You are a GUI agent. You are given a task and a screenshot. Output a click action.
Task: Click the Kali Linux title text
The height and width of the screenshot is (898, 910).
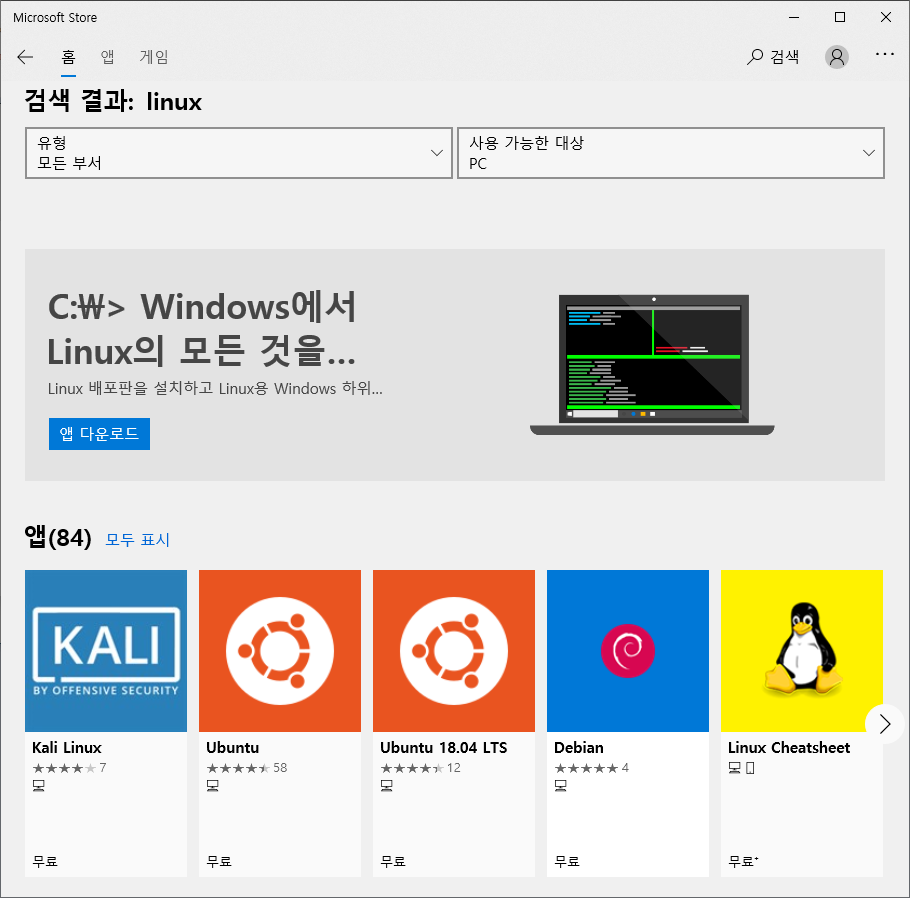click(x=67, y=748)
